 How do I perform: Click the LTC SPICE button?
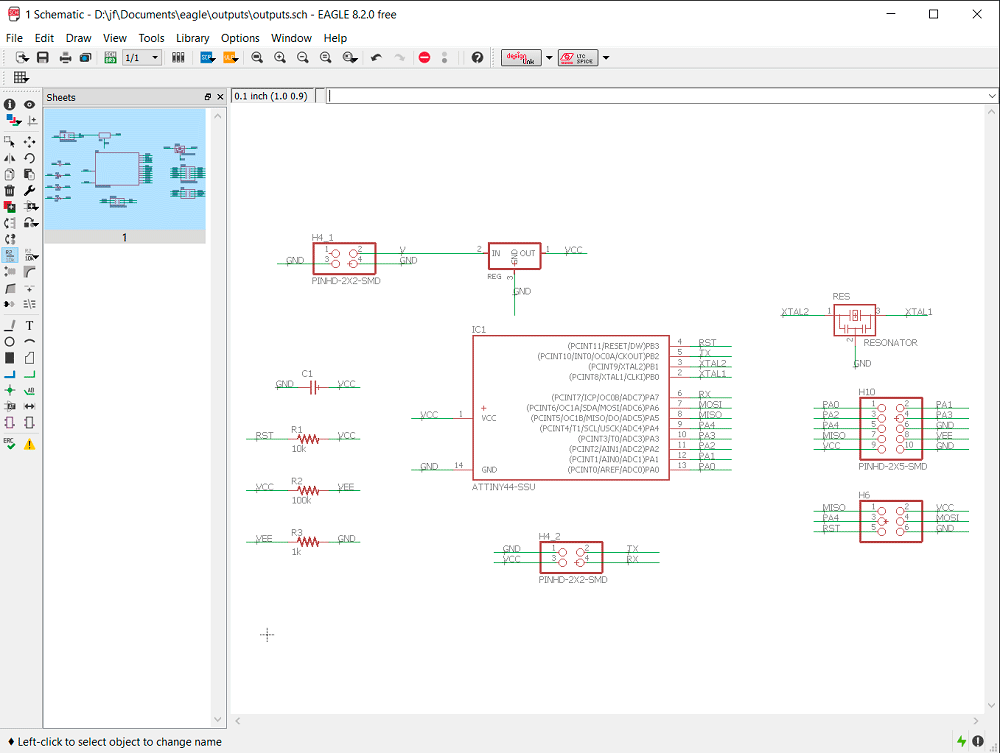pyautogui.click(x=578, y=57)
